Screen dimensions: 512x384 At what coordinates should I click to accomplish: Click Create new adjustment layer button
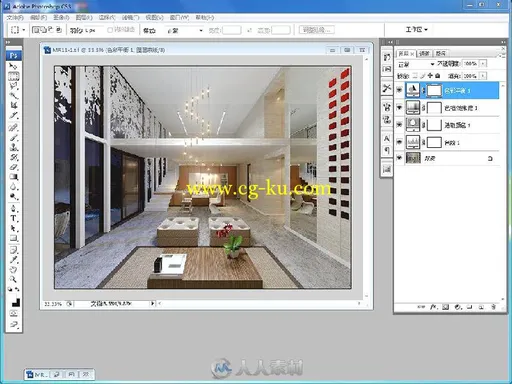[458, 307]
